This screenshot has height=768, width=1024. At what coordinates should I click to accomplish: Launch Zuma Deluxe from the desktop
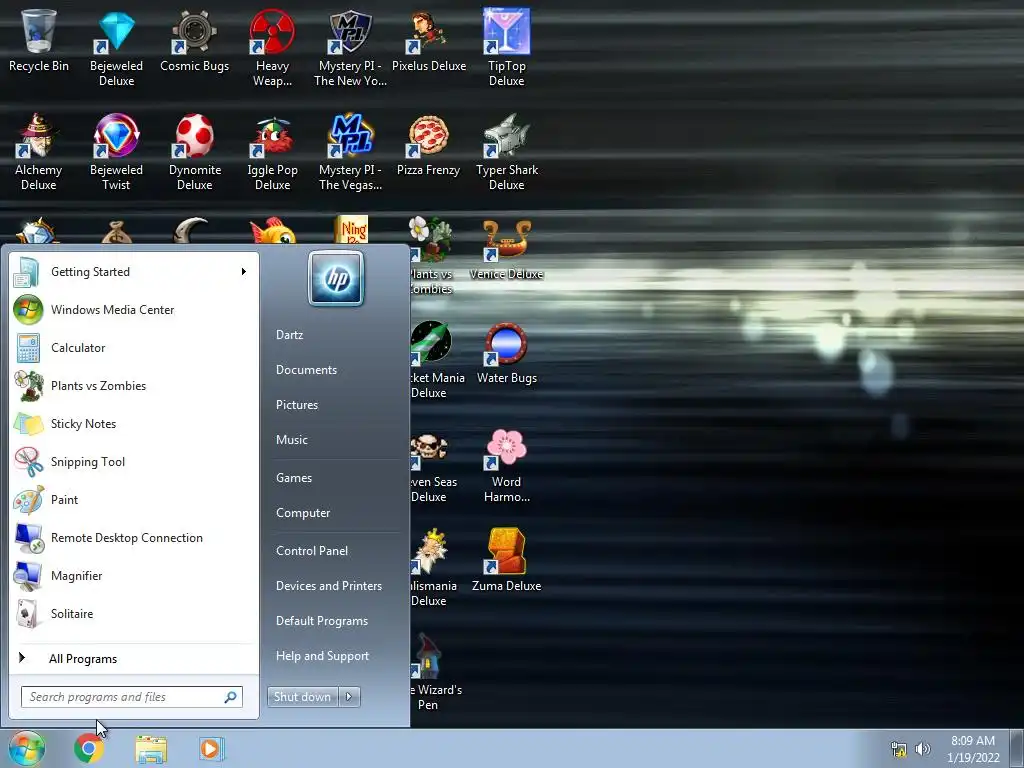coord(506,560)
